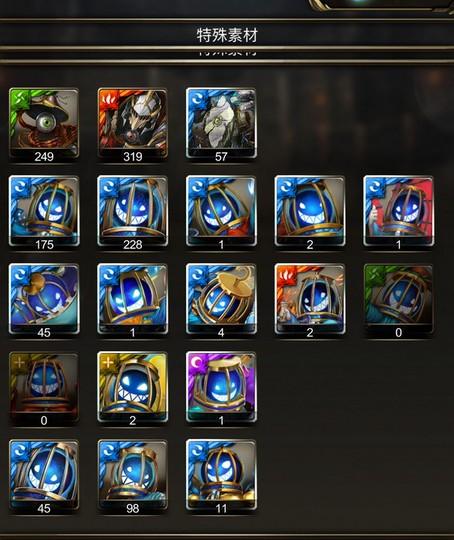
Task: Choose the water rock material with 57
Action: [221, 124]
